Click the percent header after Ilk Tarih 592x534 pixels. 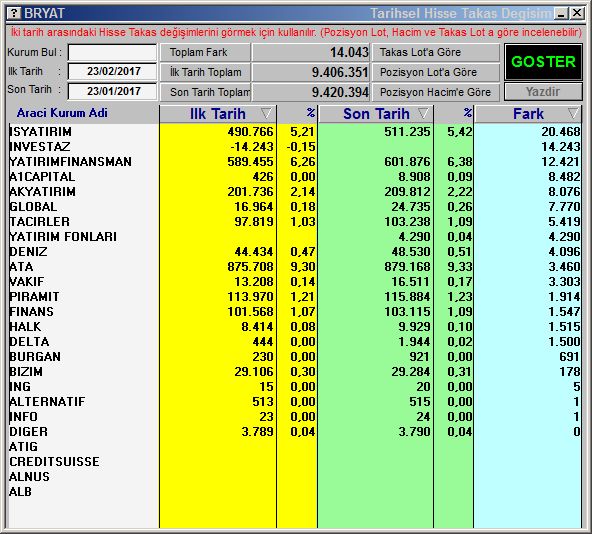click(311, 113)
